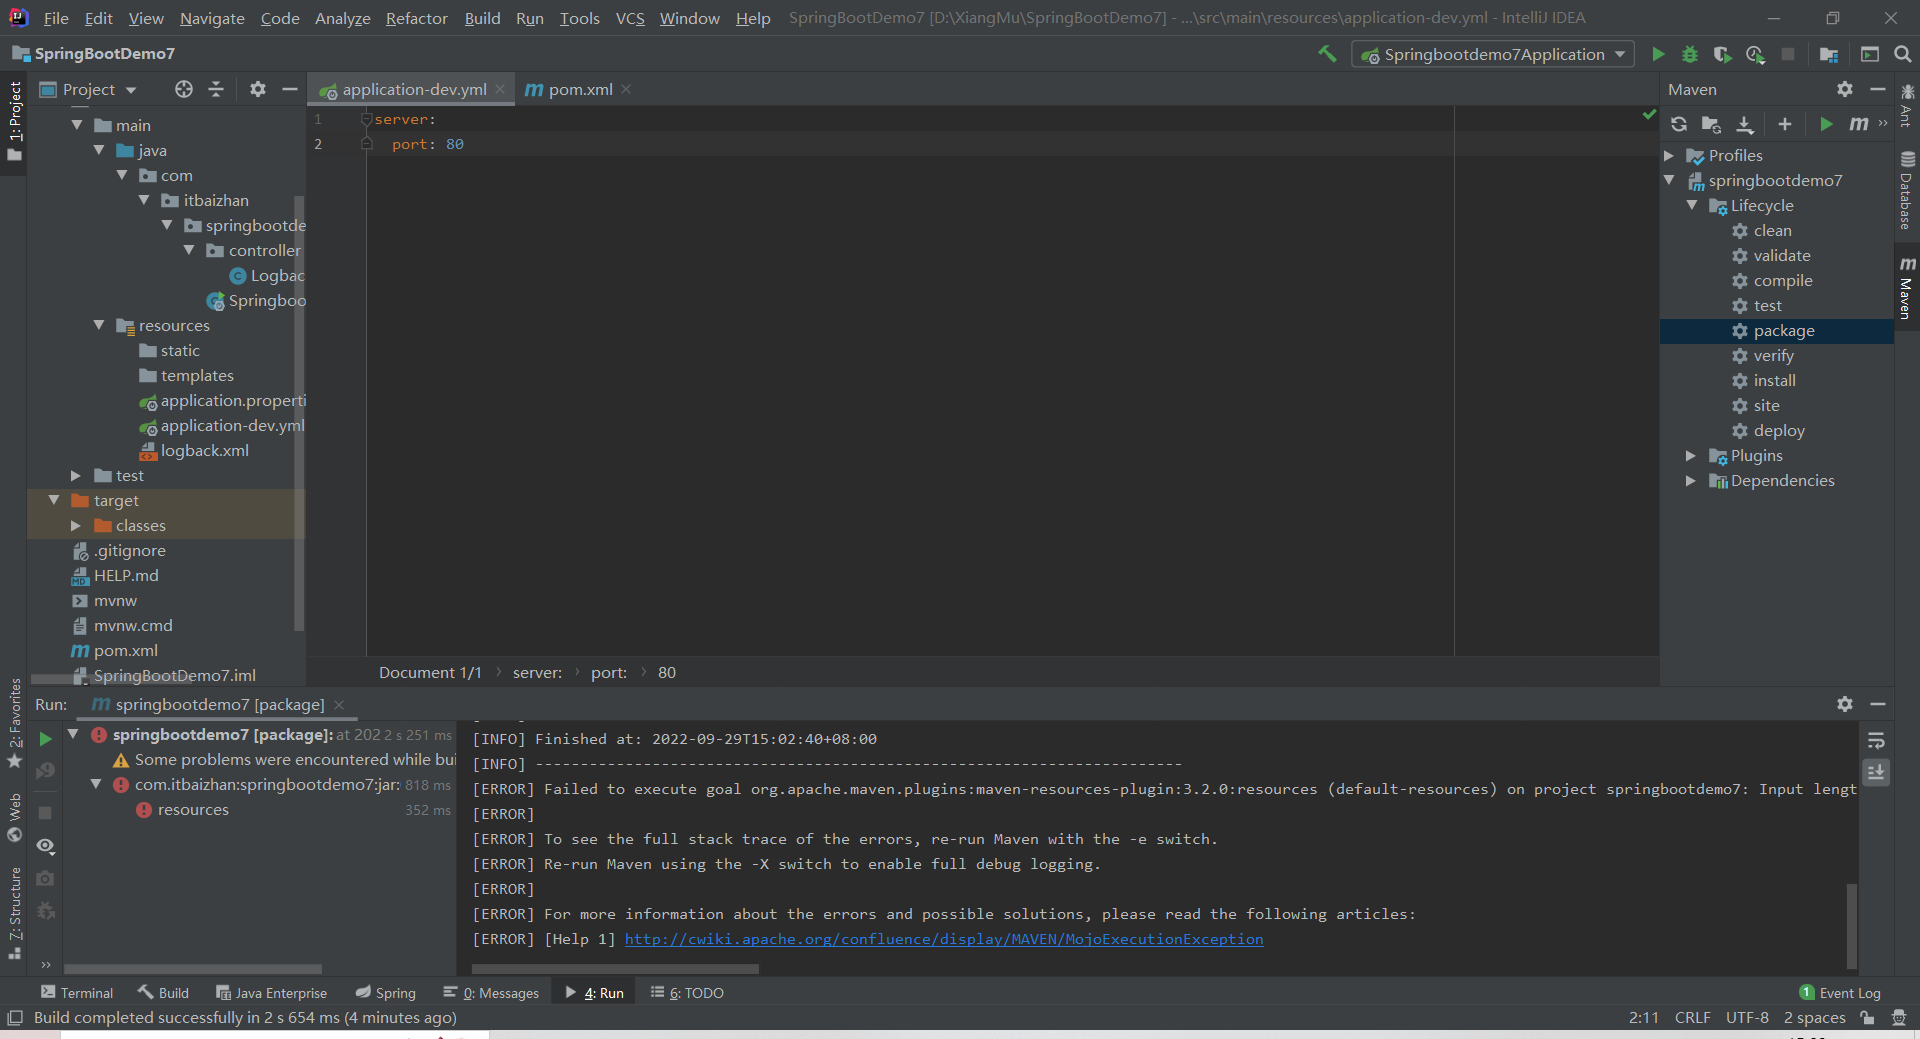Expand the classes folder
1920x1039 pixels.
(x=76, y=526)
